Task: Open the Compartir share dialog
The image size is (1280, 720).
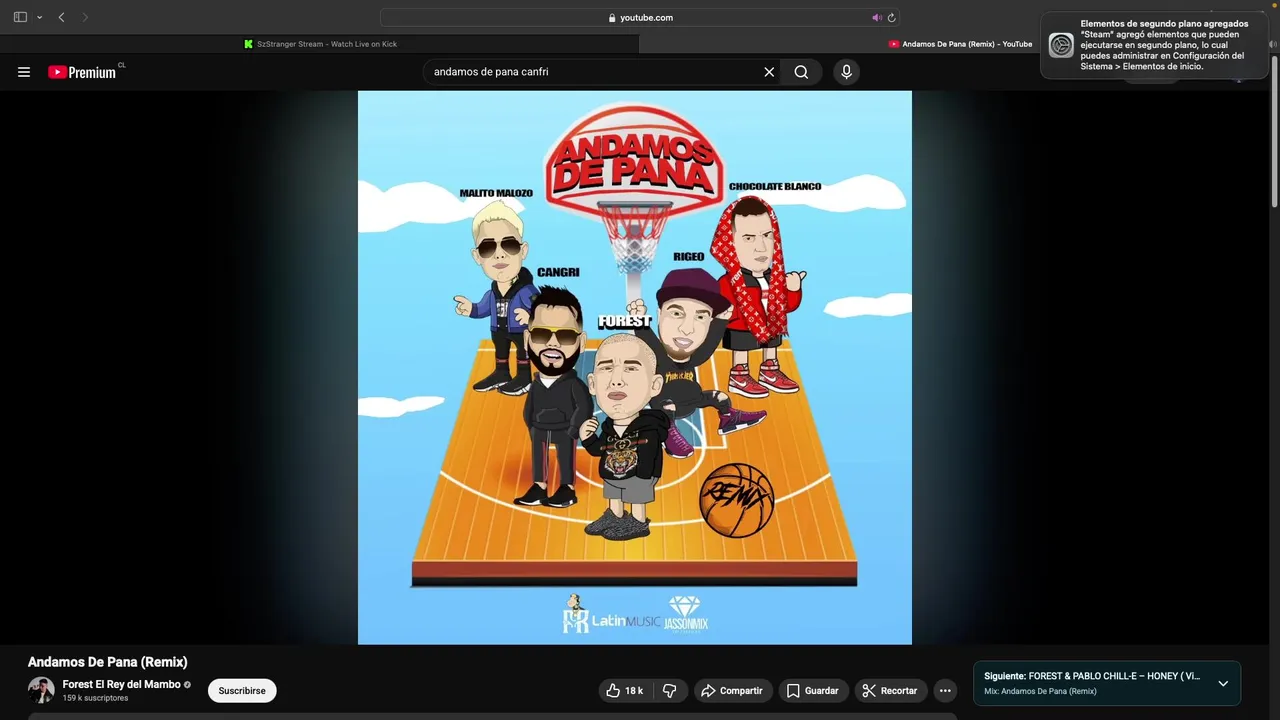Action: (x=732, y=690)
